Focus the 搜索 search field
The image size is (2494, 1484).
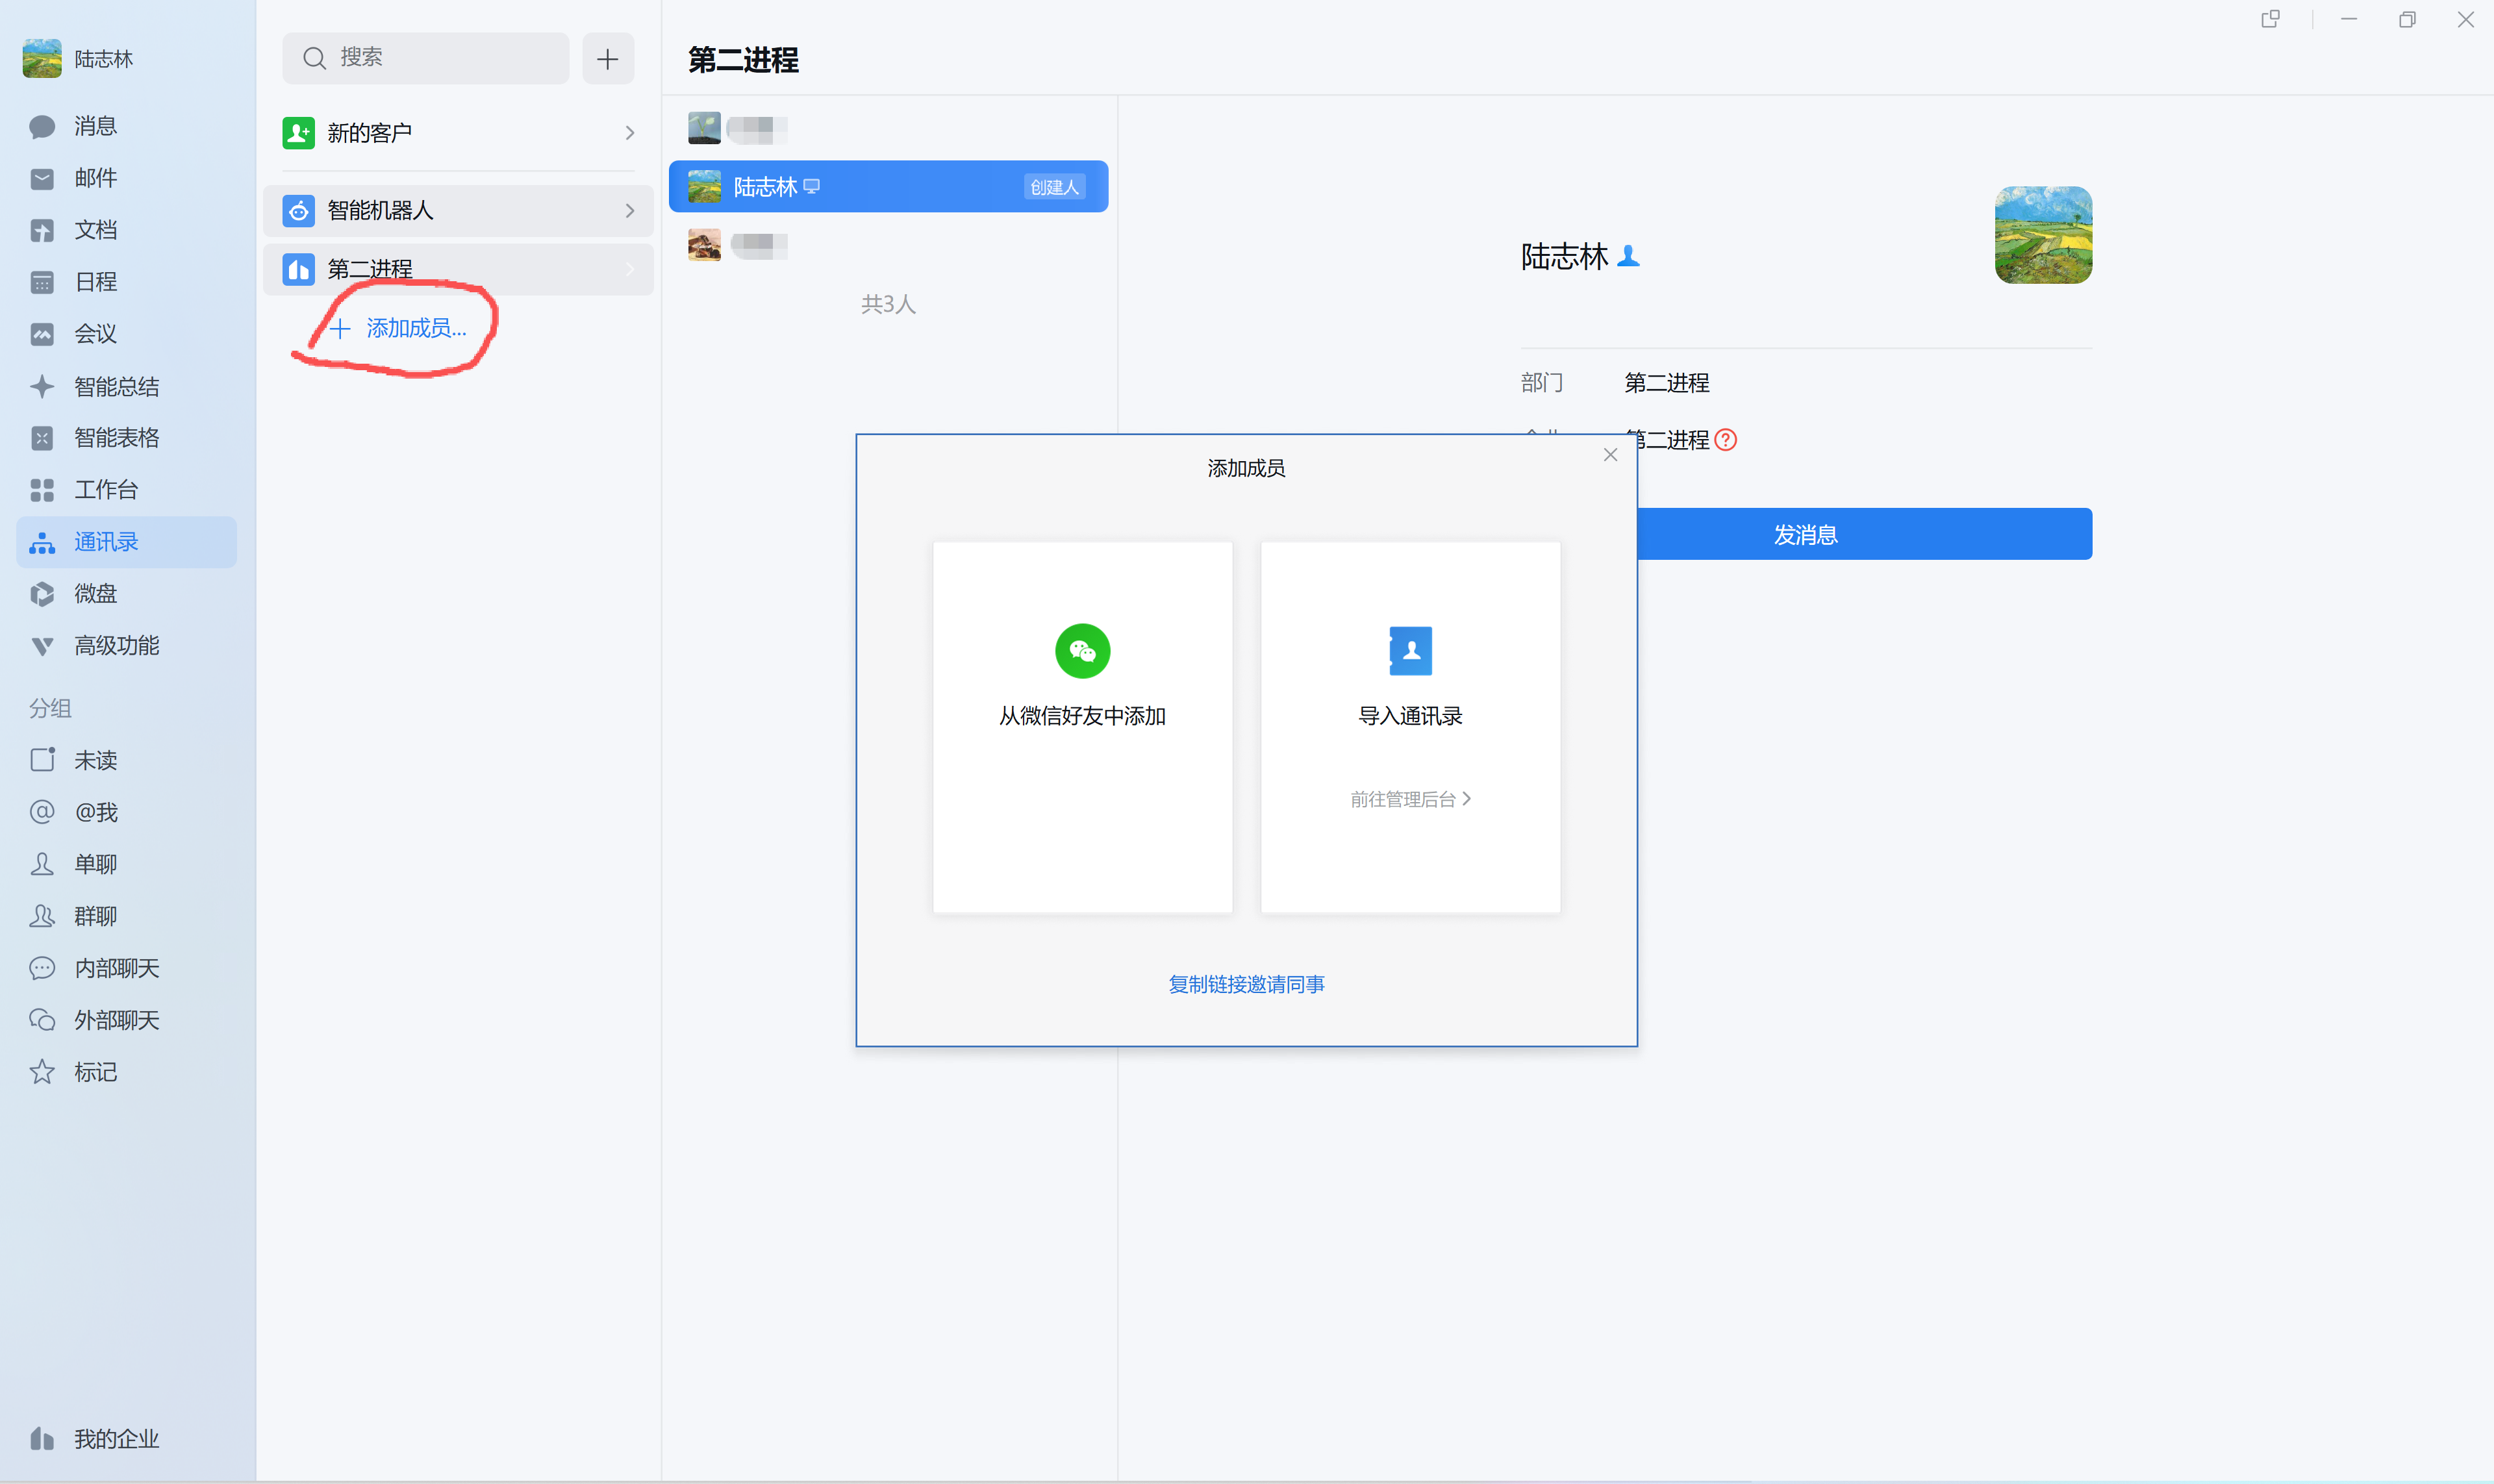[426, 58]
